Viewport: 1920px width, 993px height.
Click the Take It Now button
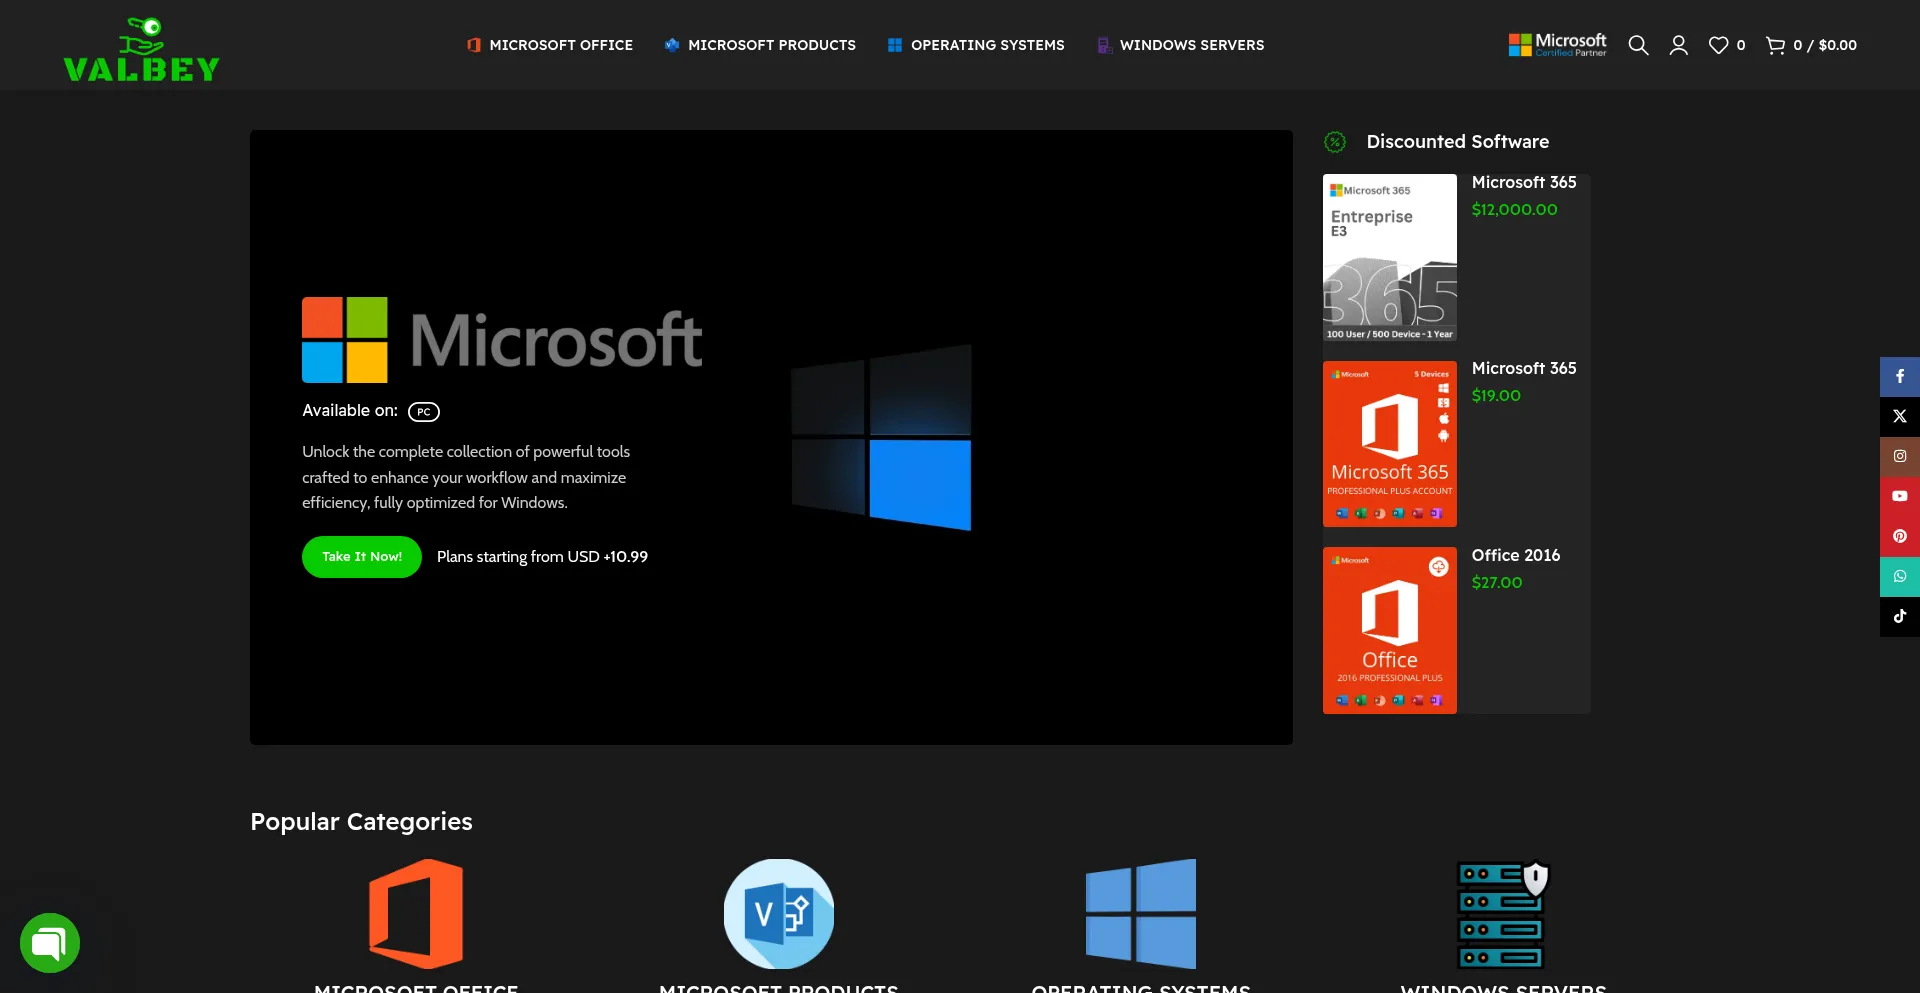pyautogui.click(x=362, y=557)
